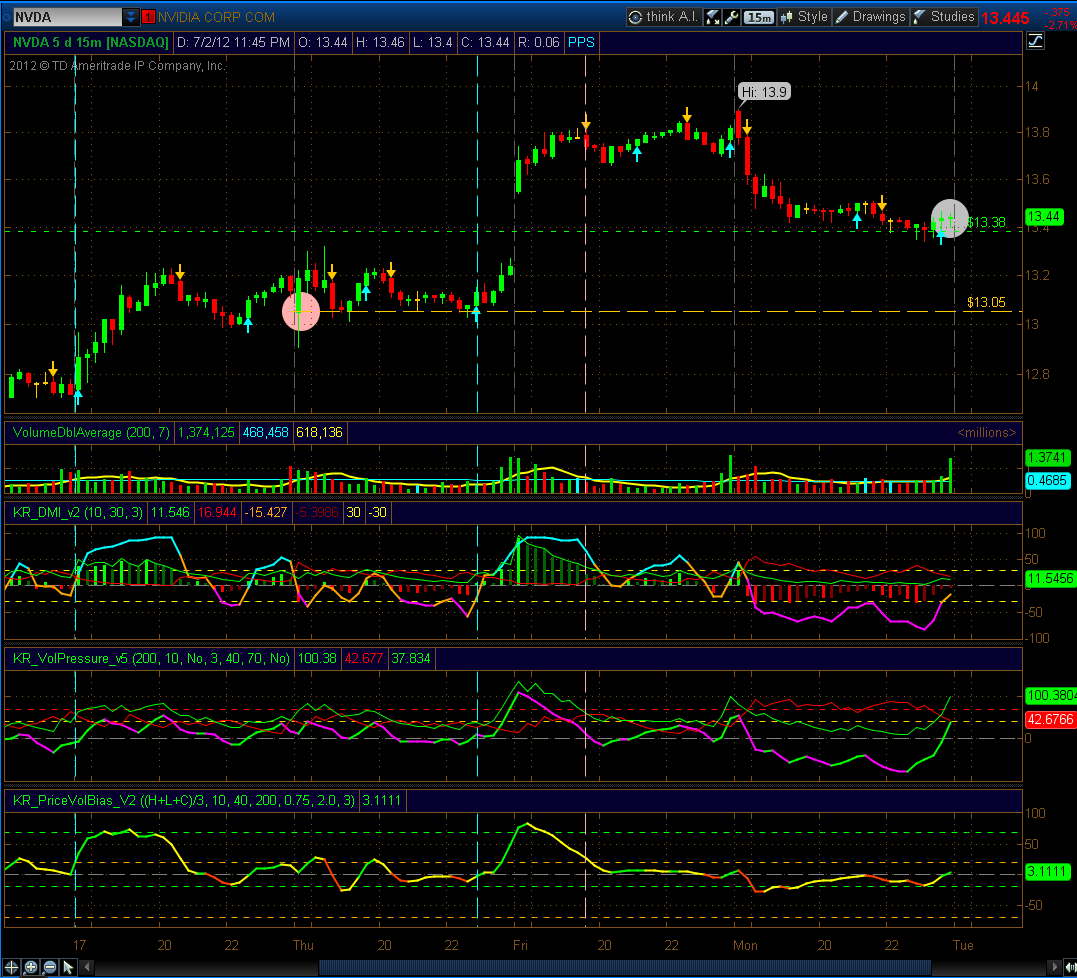This screenshot has height=978, width=1077.
Task: Click the 42.677 red VolPressure value
Action: tap(364, 659)
